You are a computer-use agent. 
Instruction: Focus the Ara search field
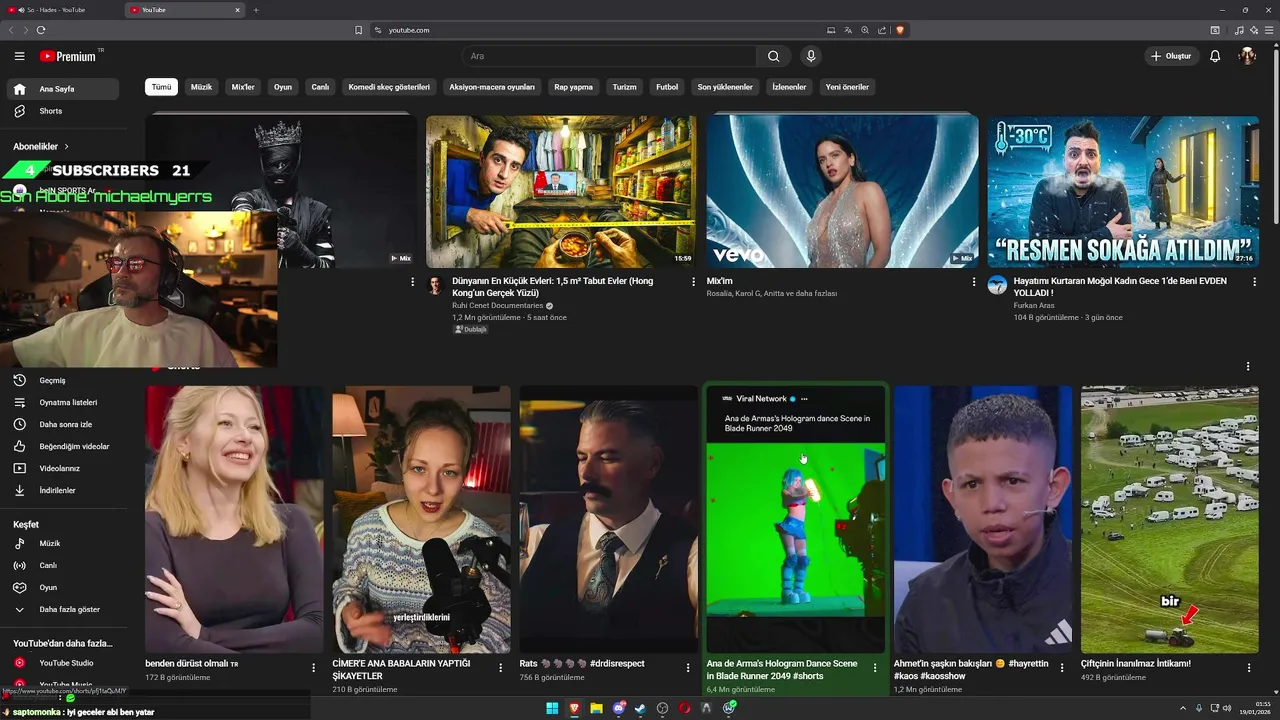(610, 56)
